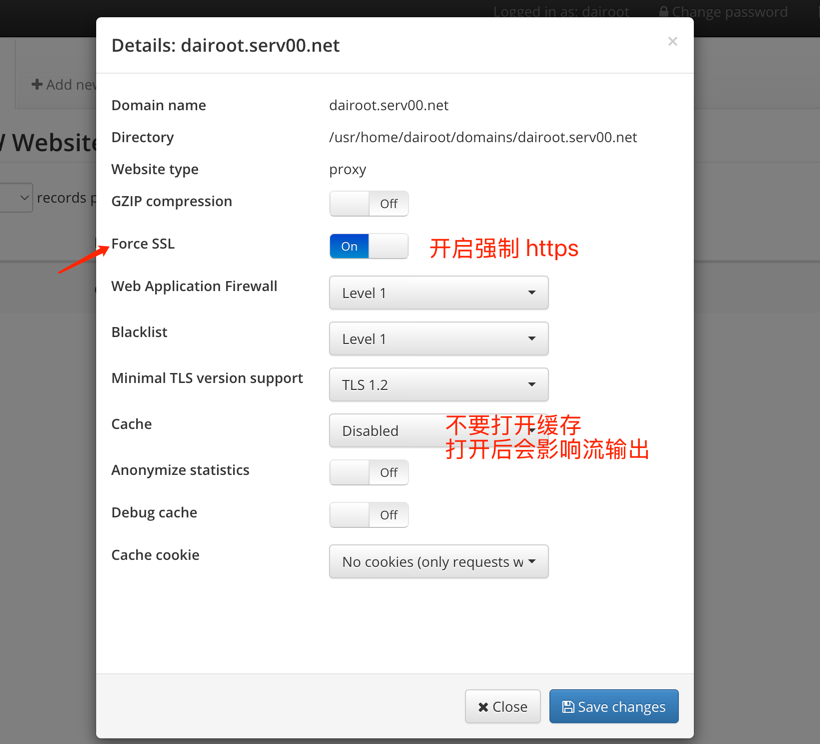Open the Web Application Firewall level dropdown
The width and height of the screenshot is (820, 744).
[x=438, y=292]
